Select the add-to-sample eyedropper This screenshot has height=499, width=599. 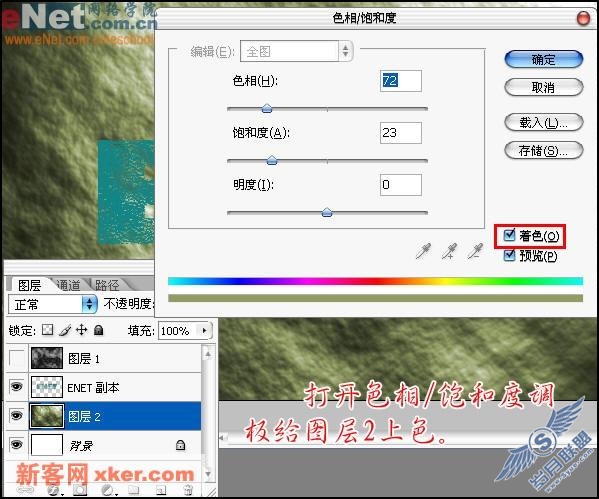(449, 251)
